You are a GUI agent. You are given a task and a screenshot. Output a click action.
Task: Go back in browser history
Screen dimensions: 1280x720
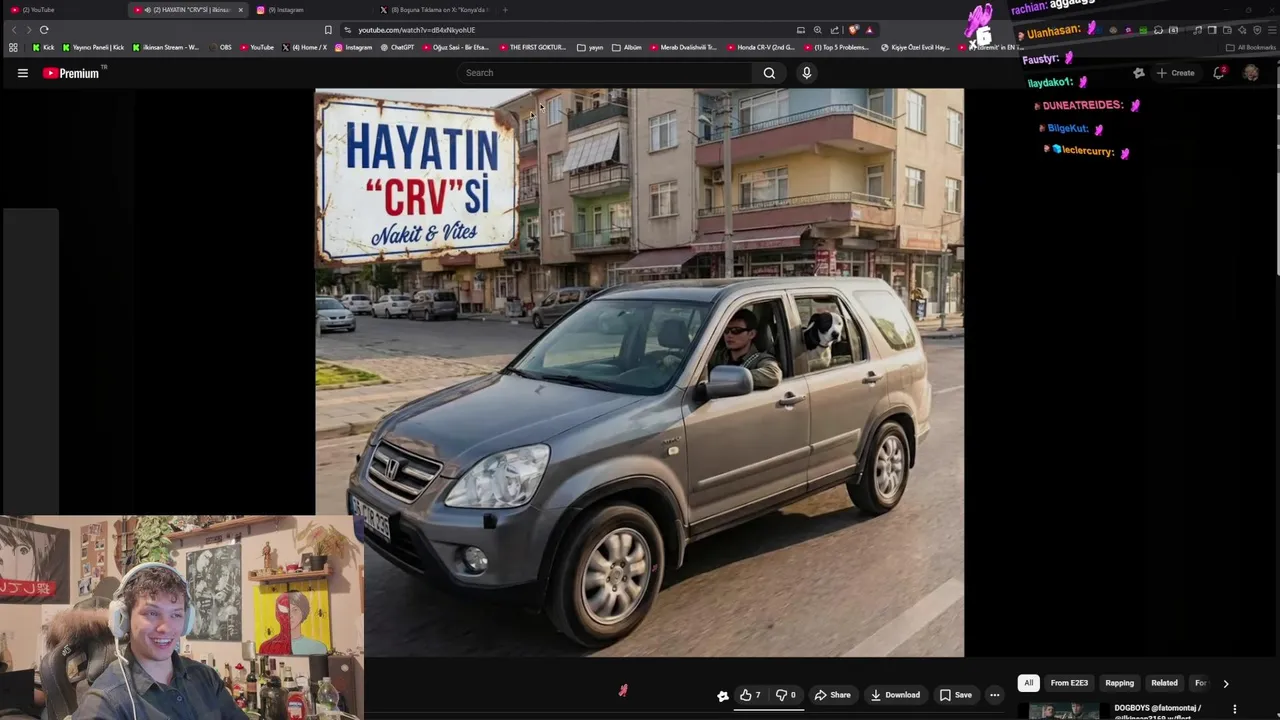[14, 30]
